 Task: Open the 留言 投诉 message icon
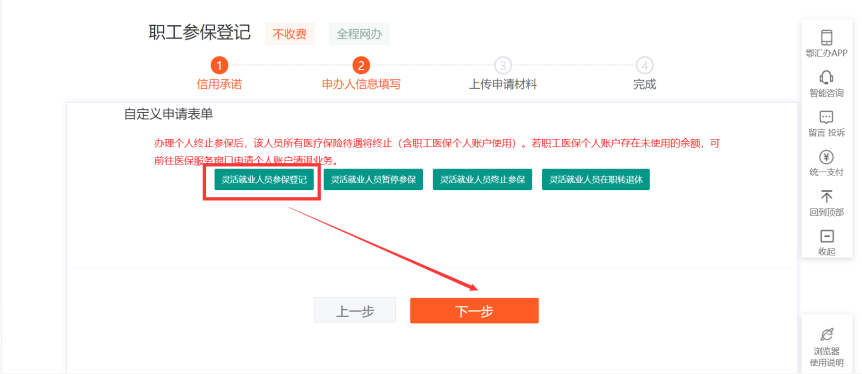tap(826, 117)
